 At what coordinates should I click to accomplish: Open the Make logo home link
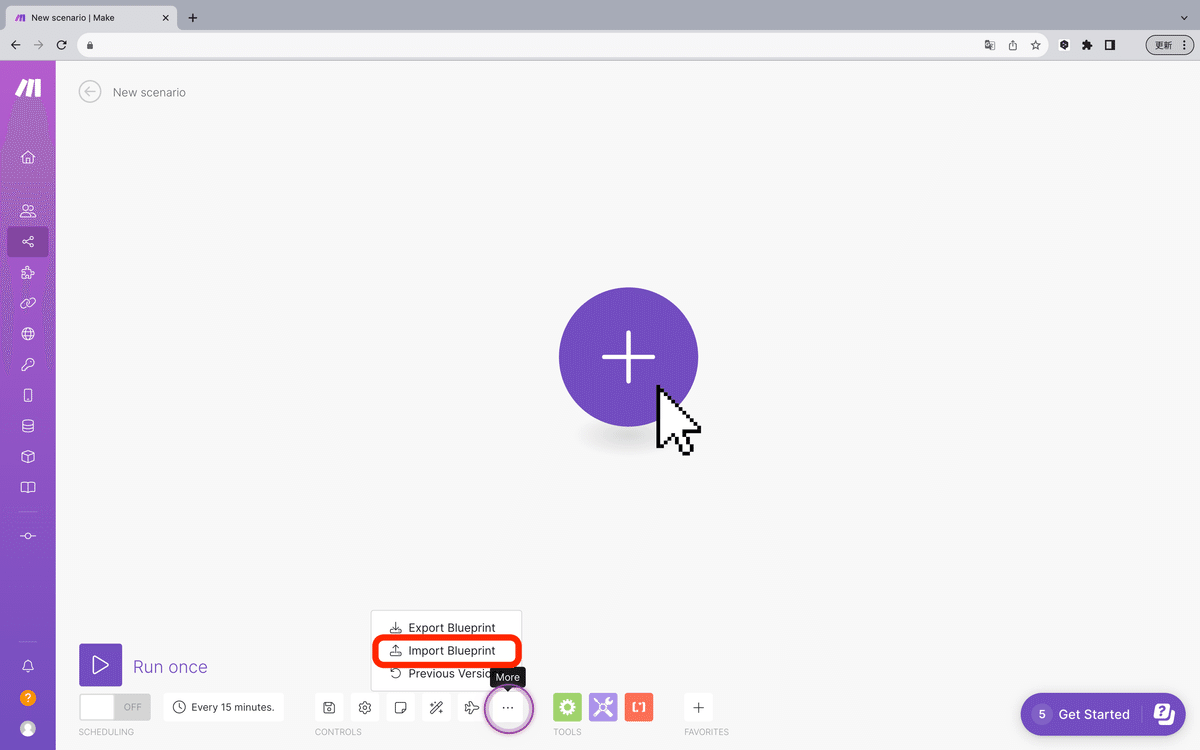[28, 88]
